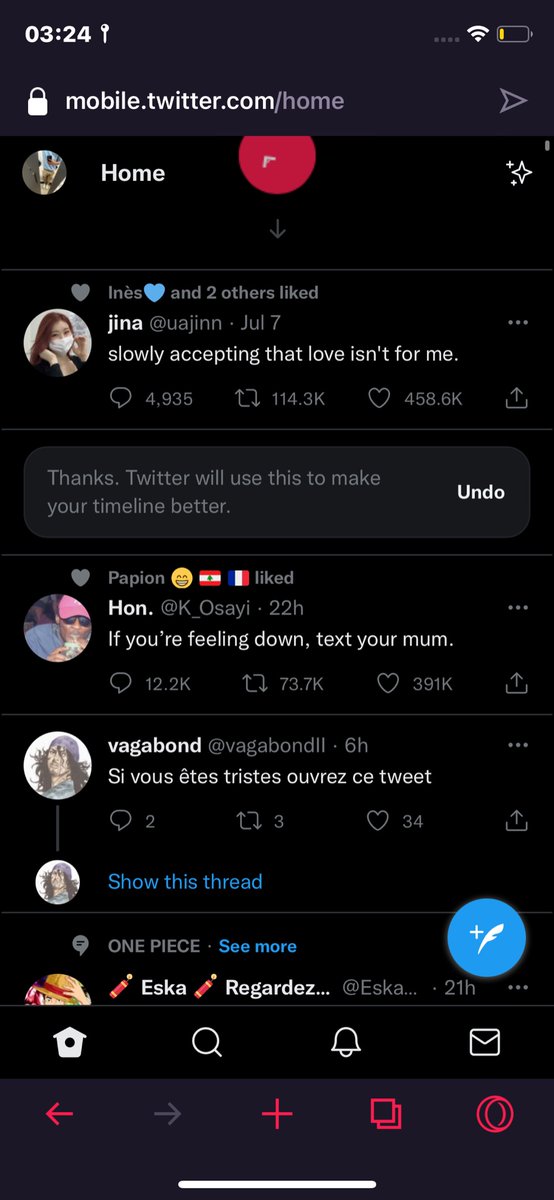Share vagabond's tweet with the upload icon
Viewport: 554px width, 1200px height.
pyautogui.click(x=516, y=820)
